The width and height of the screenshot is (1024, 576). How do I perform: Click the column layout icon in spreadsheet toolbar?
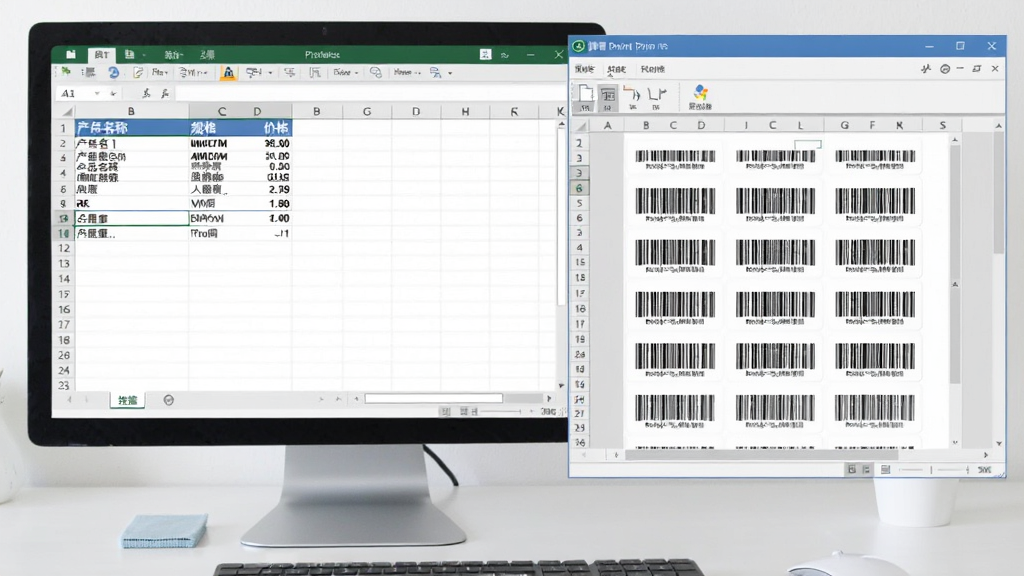click(315, 72)
